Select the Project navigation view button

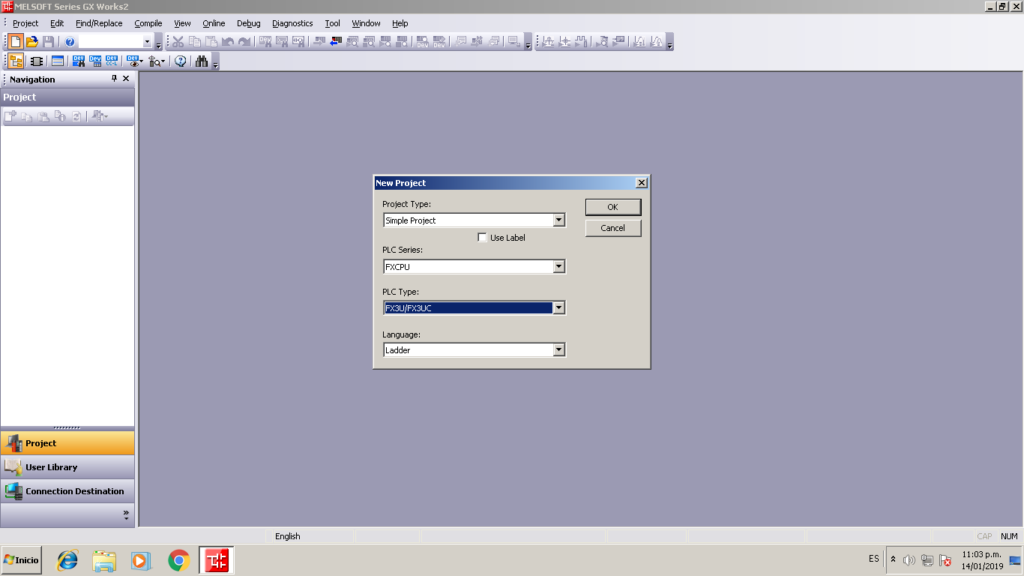click(x=67, y=443)
